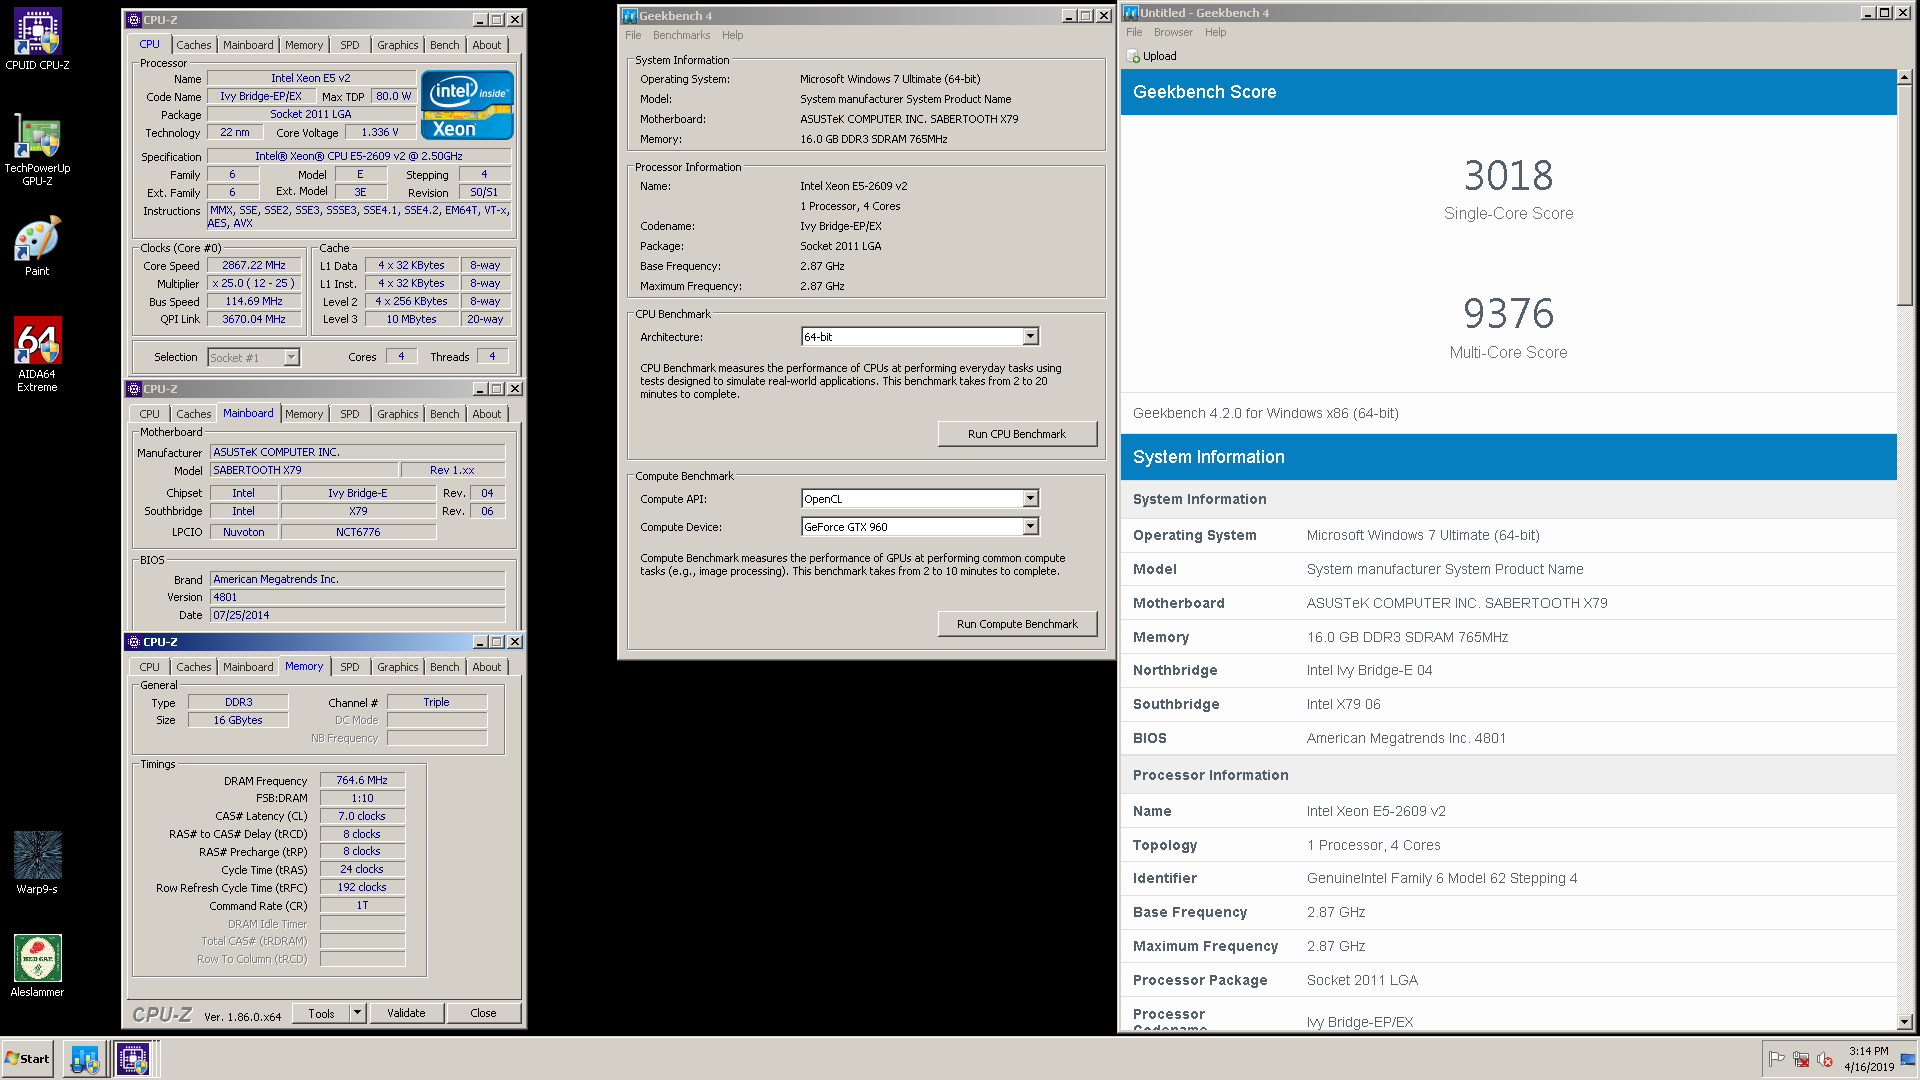Click Run CPU Benchmark button

point(1017,434)
